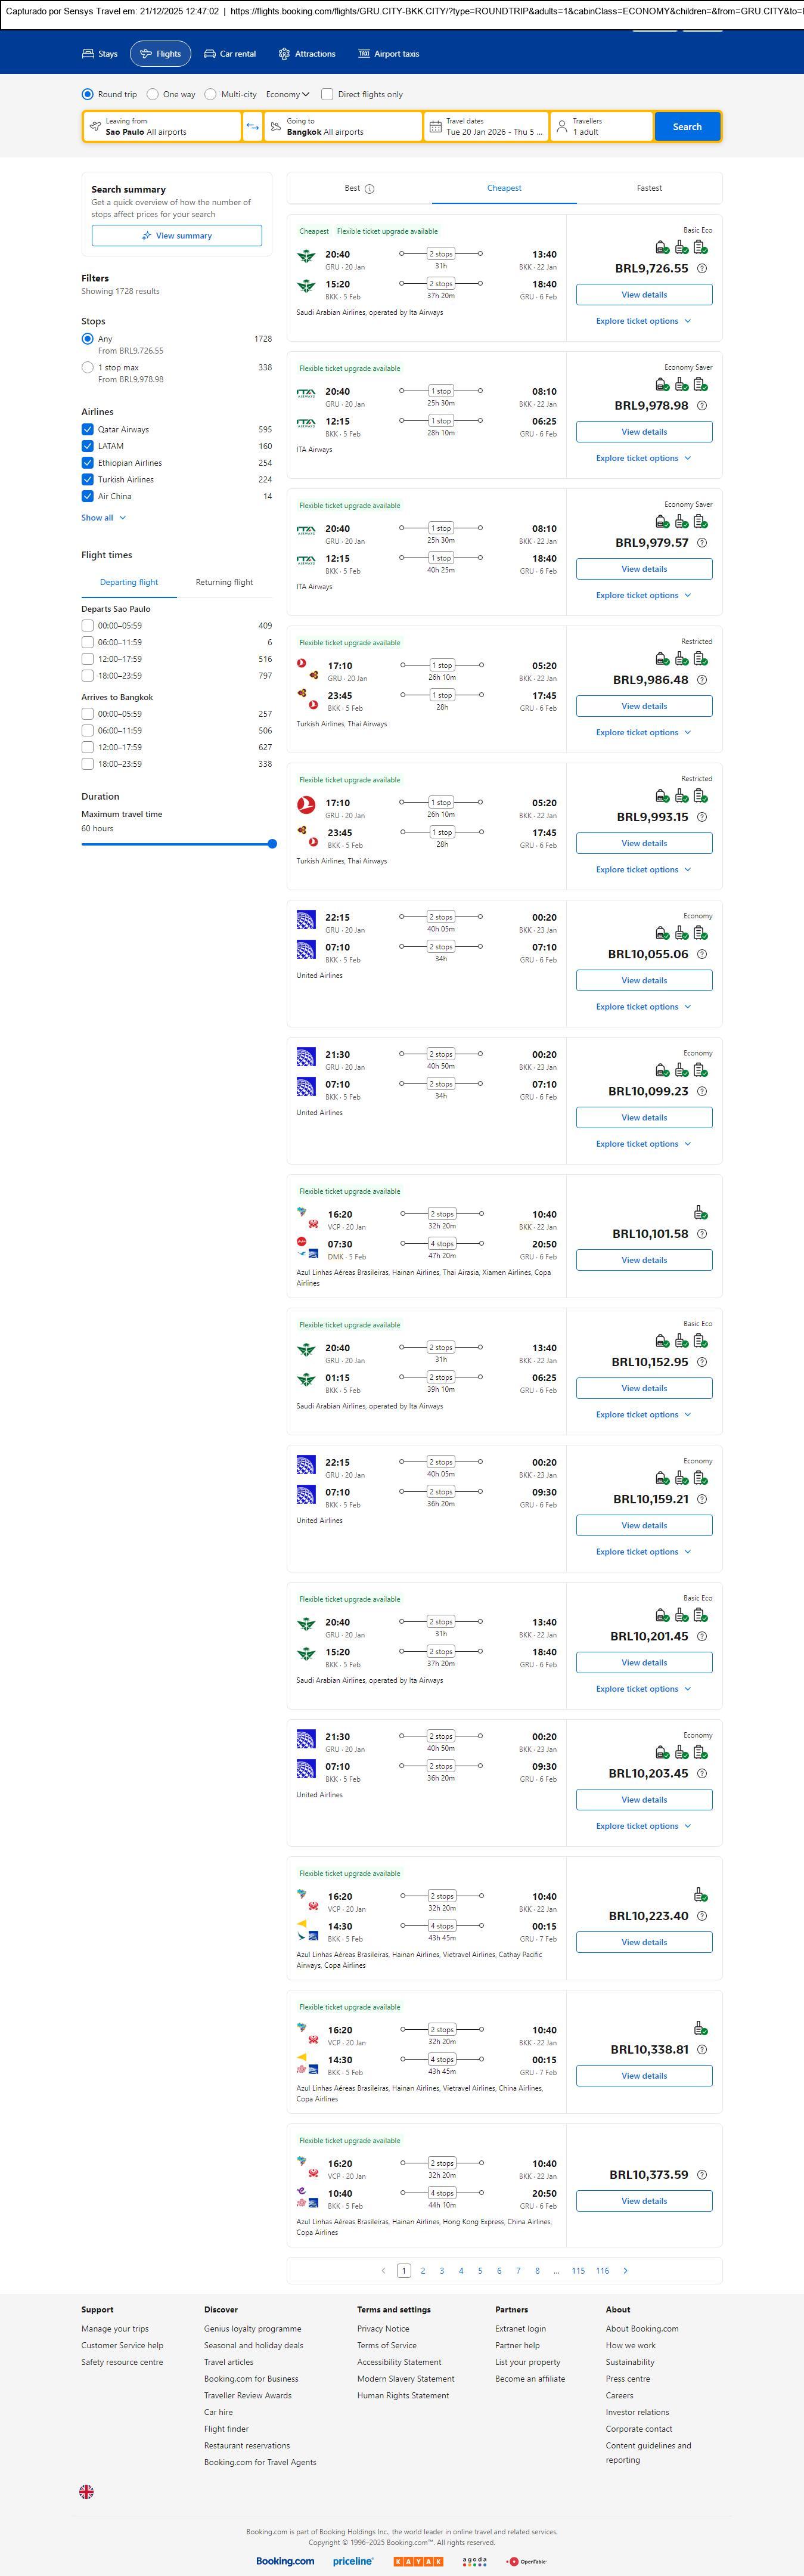
Task: Click the Going to Bangkok destination field
Action: [343, 127]
